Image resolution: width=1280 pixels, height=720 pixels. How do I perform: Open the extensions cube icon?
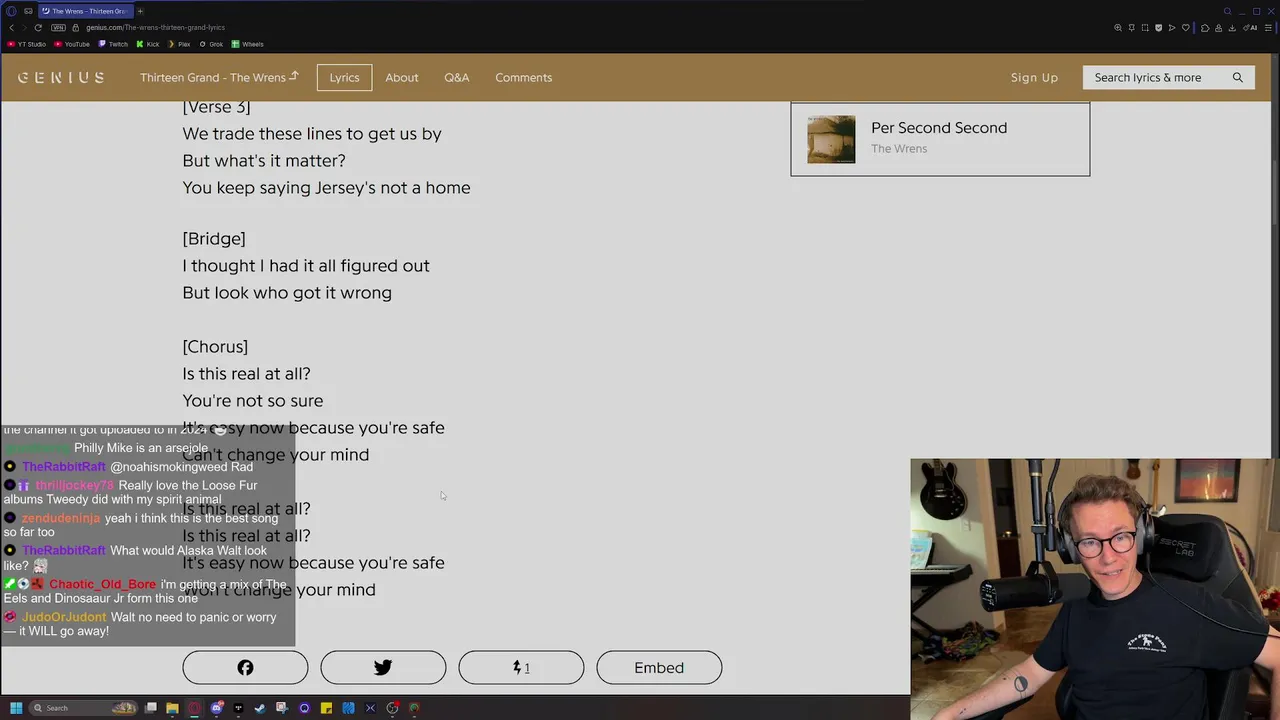pos(1205,27)
